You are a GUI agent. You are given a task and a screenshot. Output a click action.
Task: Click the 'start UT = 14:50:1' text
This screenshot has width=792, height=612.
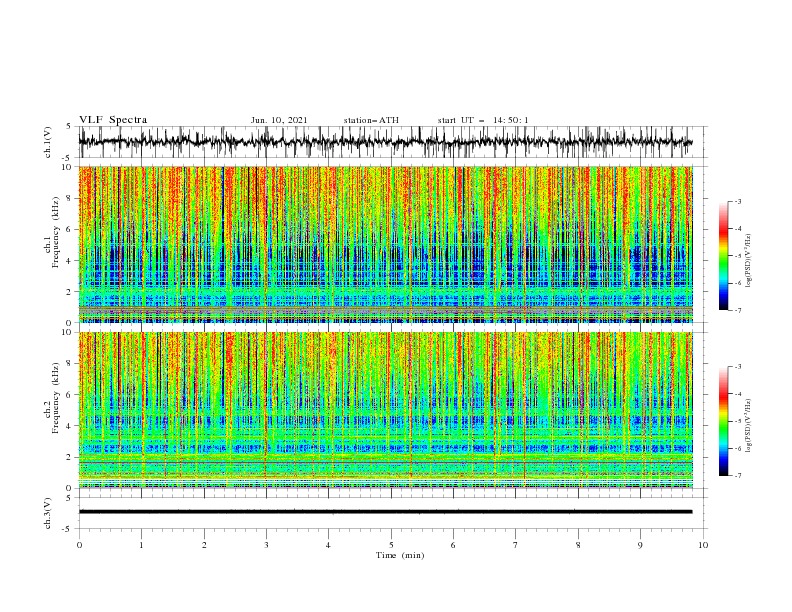click(x=483, y=120)
